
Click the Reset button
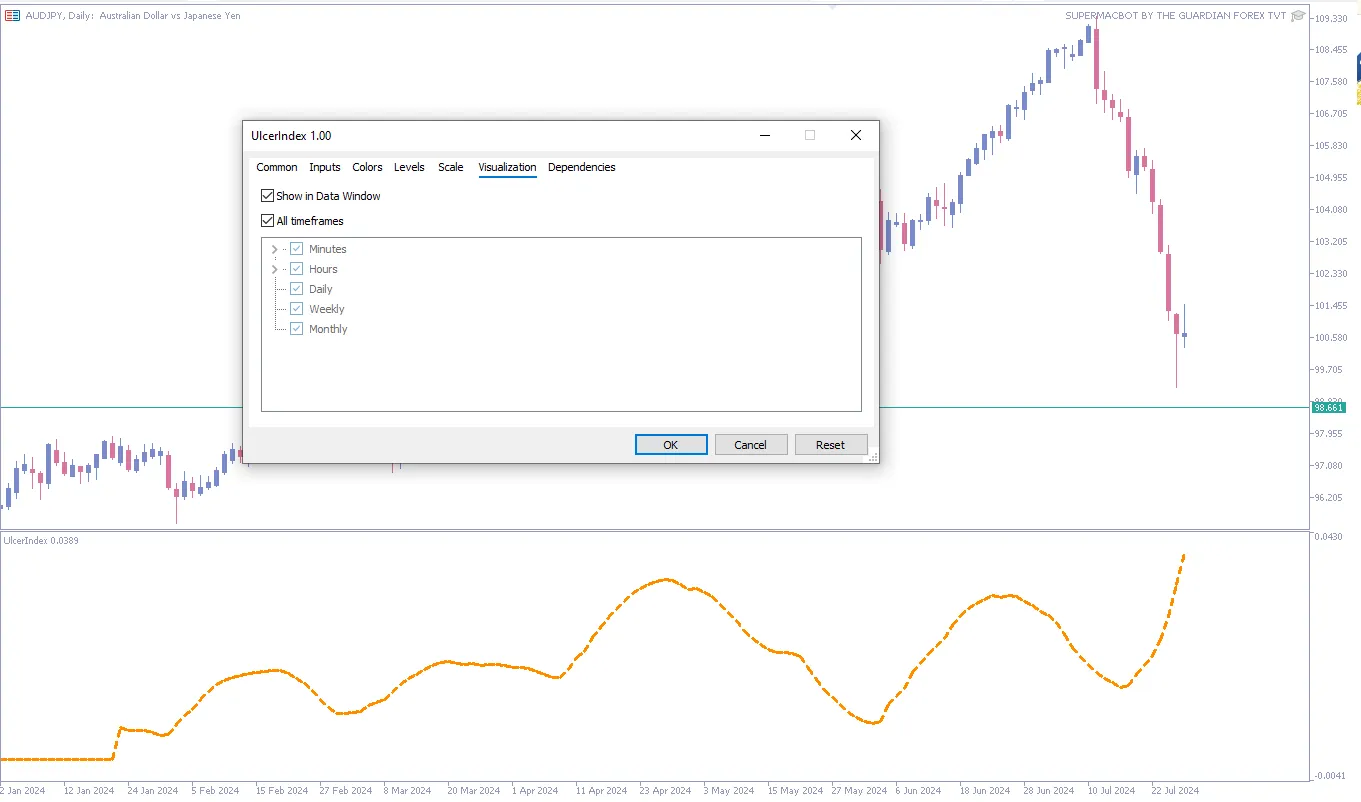830,445
